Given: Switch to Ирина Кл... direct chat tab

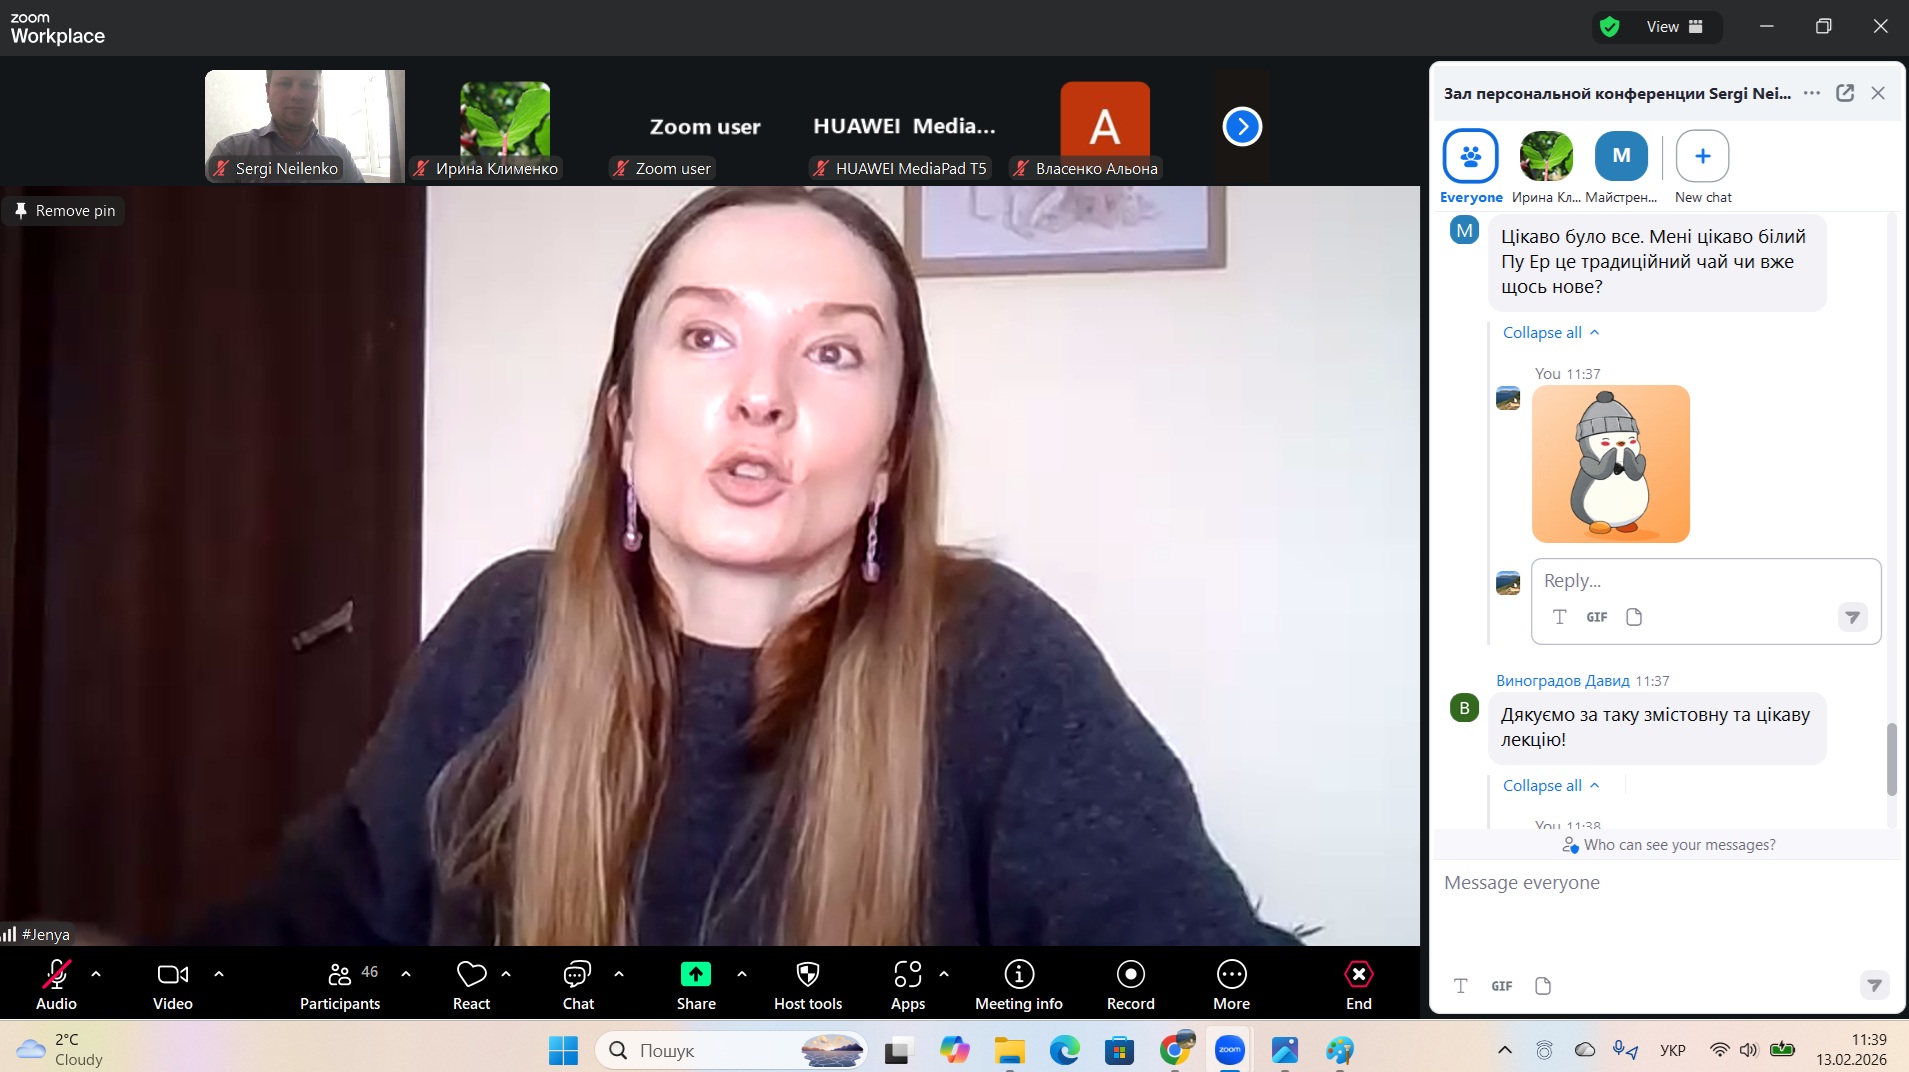Looking at the screenshot, I should 1546,167.
